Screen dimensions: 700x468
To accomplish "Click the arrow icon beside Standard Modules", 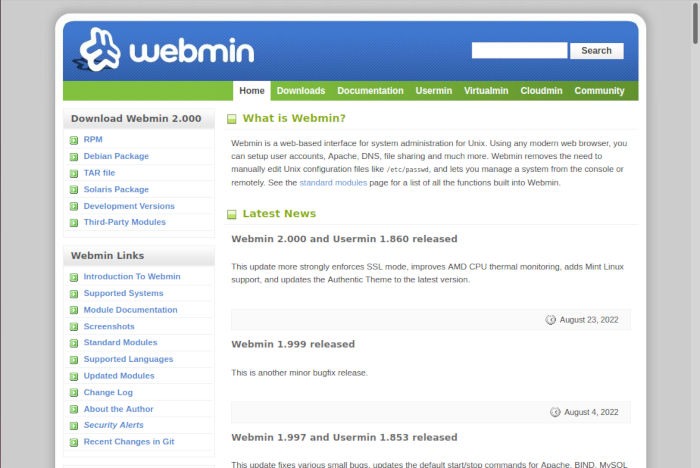I will coord(74,343).
